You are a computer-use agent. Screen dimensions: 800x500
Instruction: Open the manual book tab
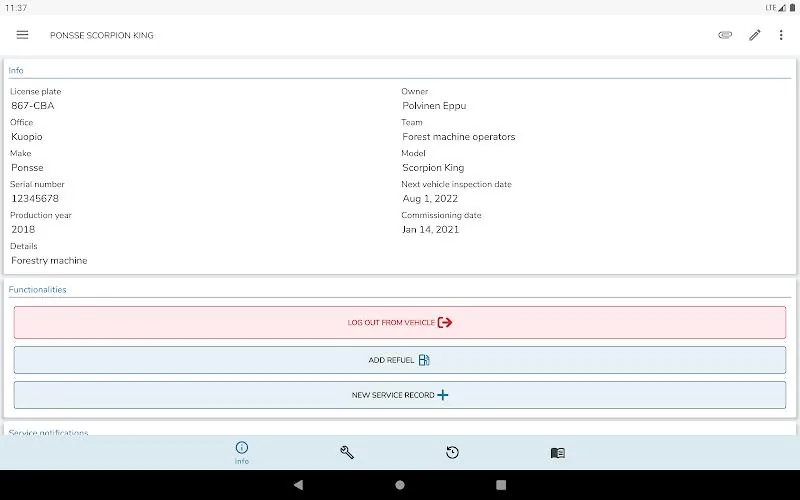click(558, 453)
